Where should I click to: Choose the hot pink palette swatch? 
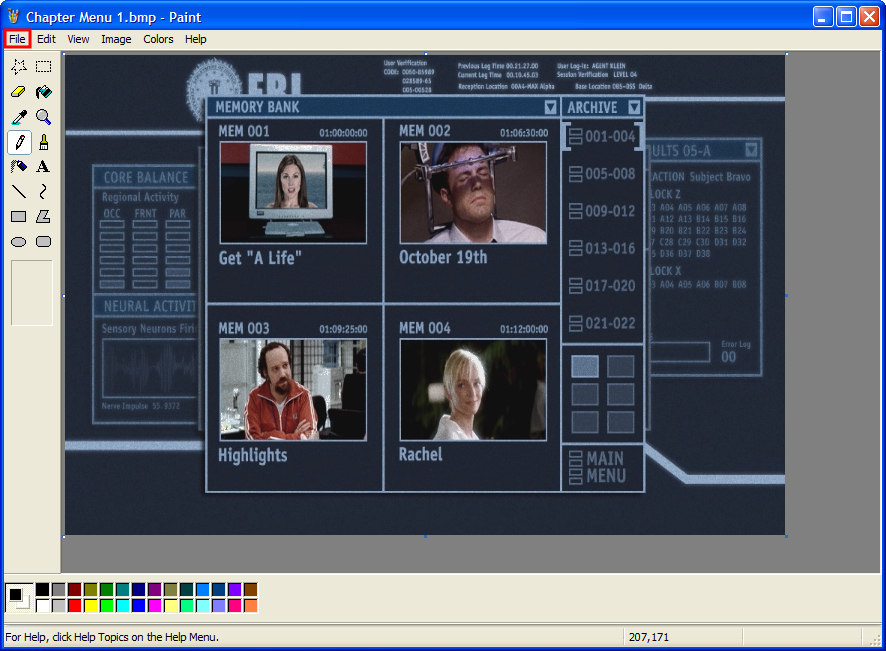coord(234,606)
